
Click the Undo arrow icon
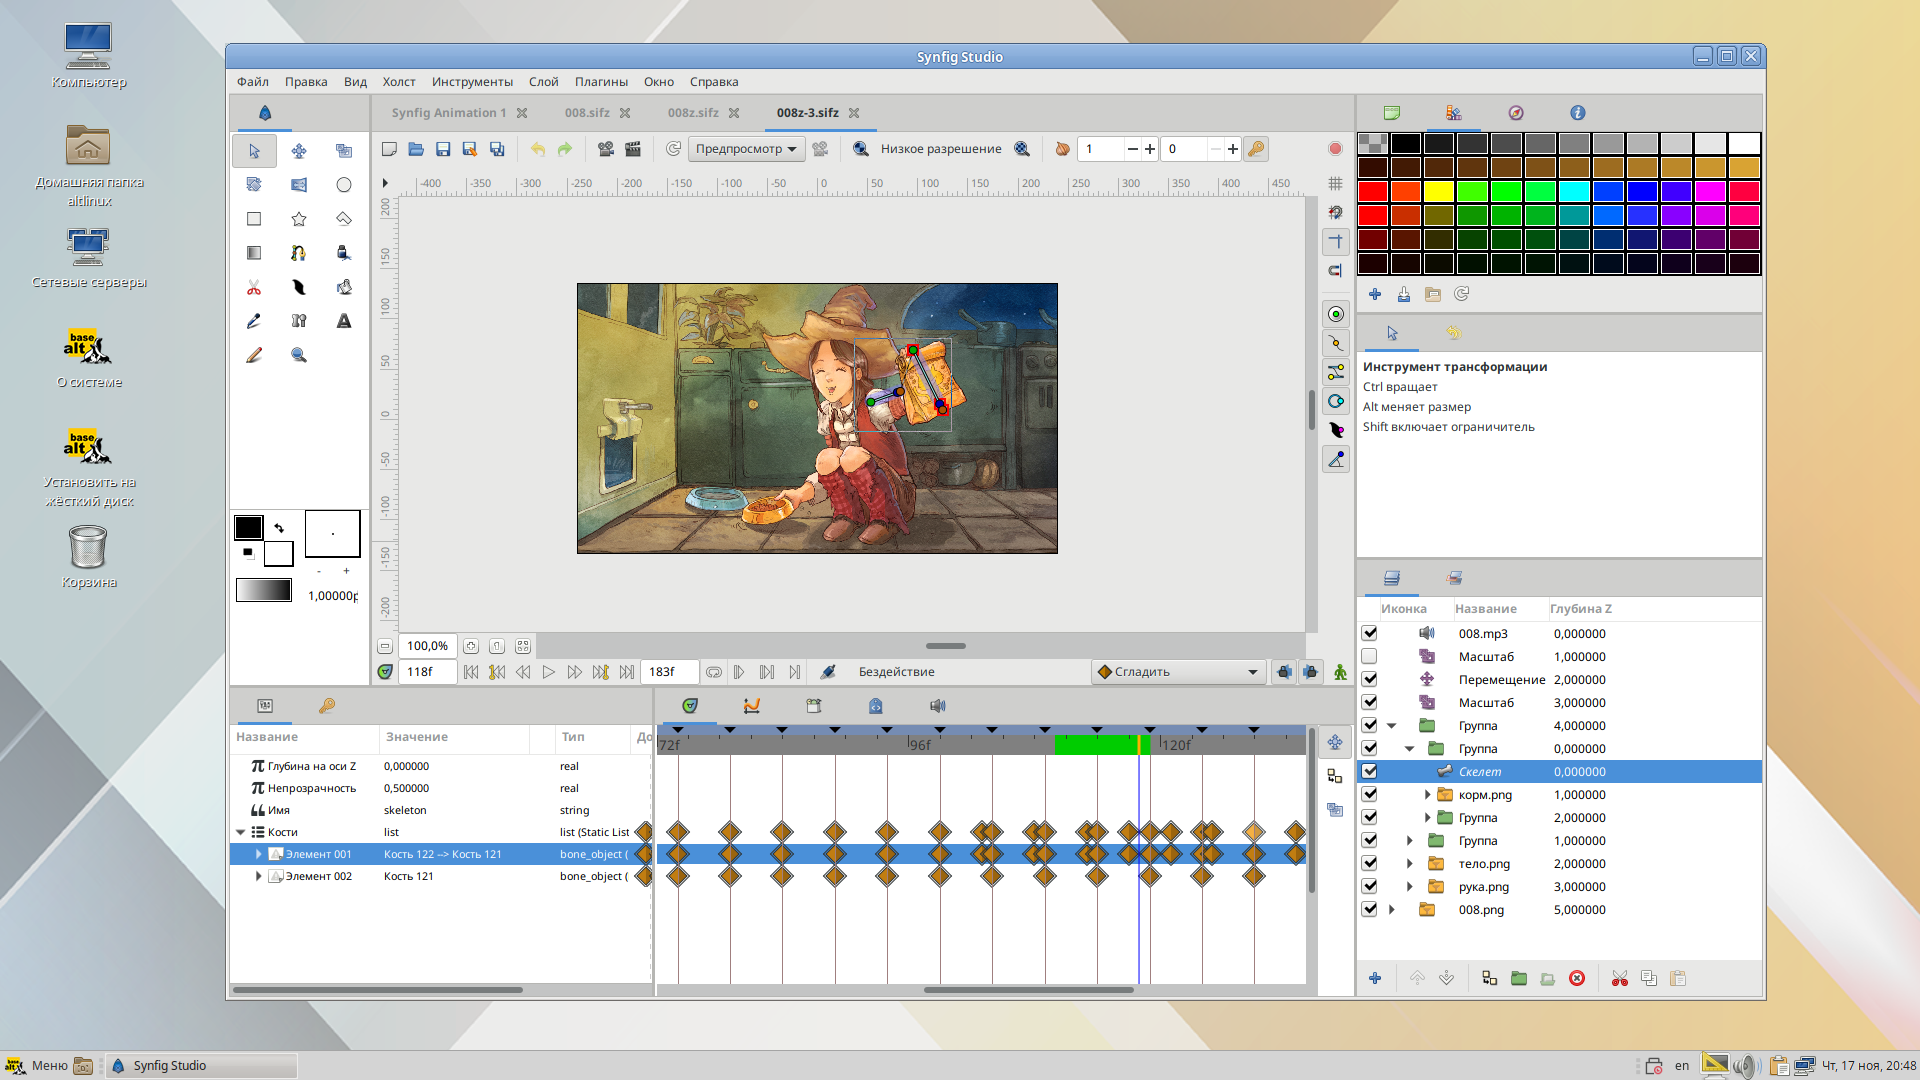(x=538, y=149)
